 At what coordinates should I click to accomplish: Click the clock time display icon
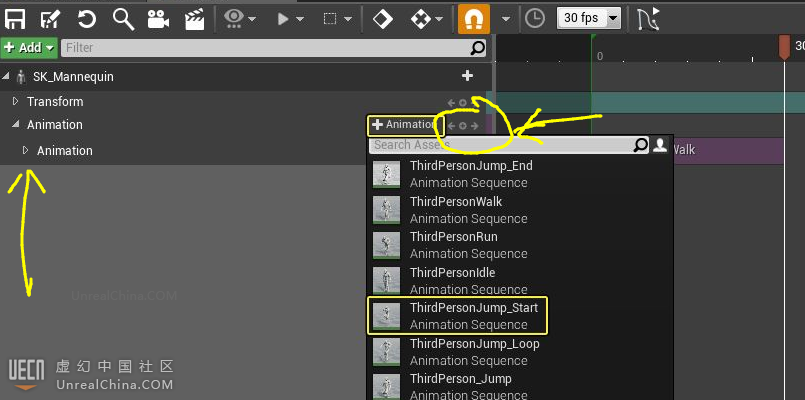coord(535,18)
